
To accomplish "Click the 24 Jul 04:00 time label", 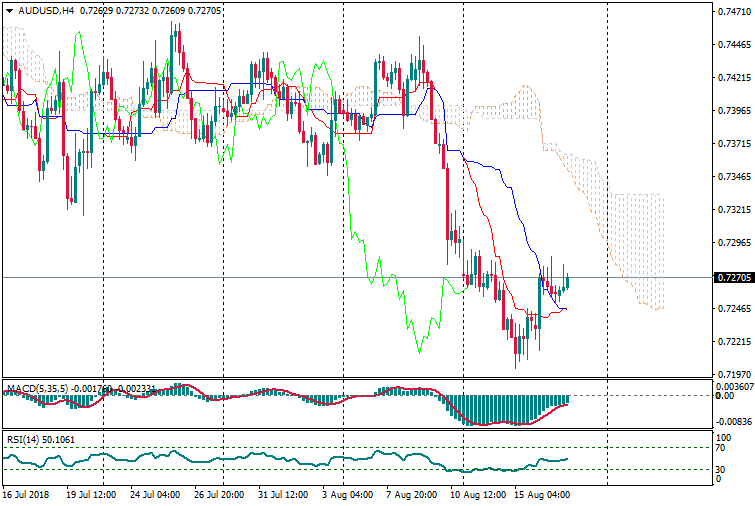I will coord(157,494).
